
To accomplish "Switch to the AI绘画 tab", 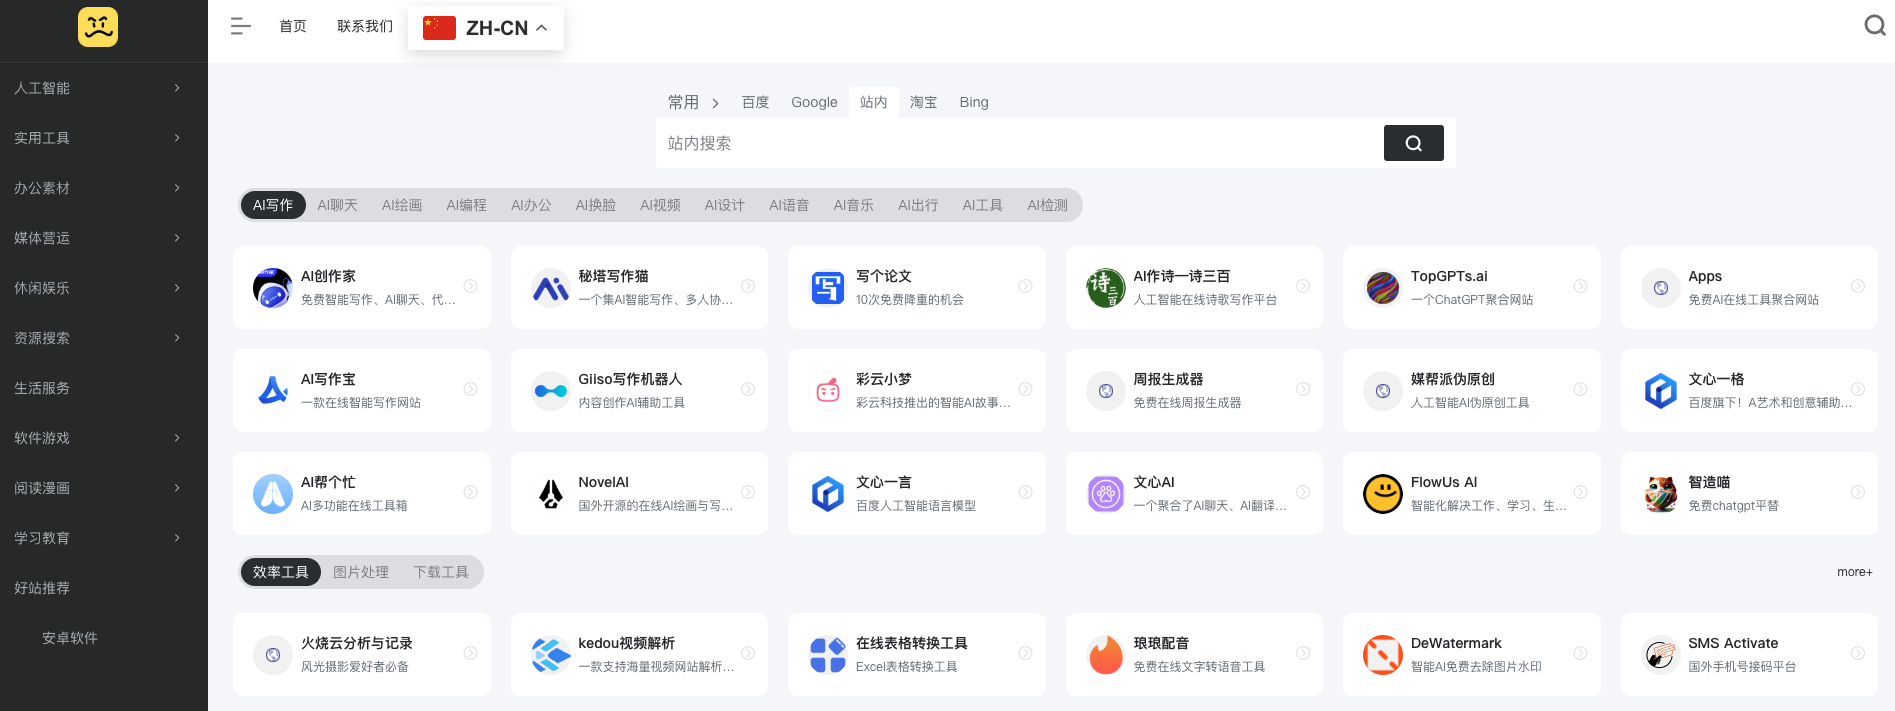I will 402,205.
